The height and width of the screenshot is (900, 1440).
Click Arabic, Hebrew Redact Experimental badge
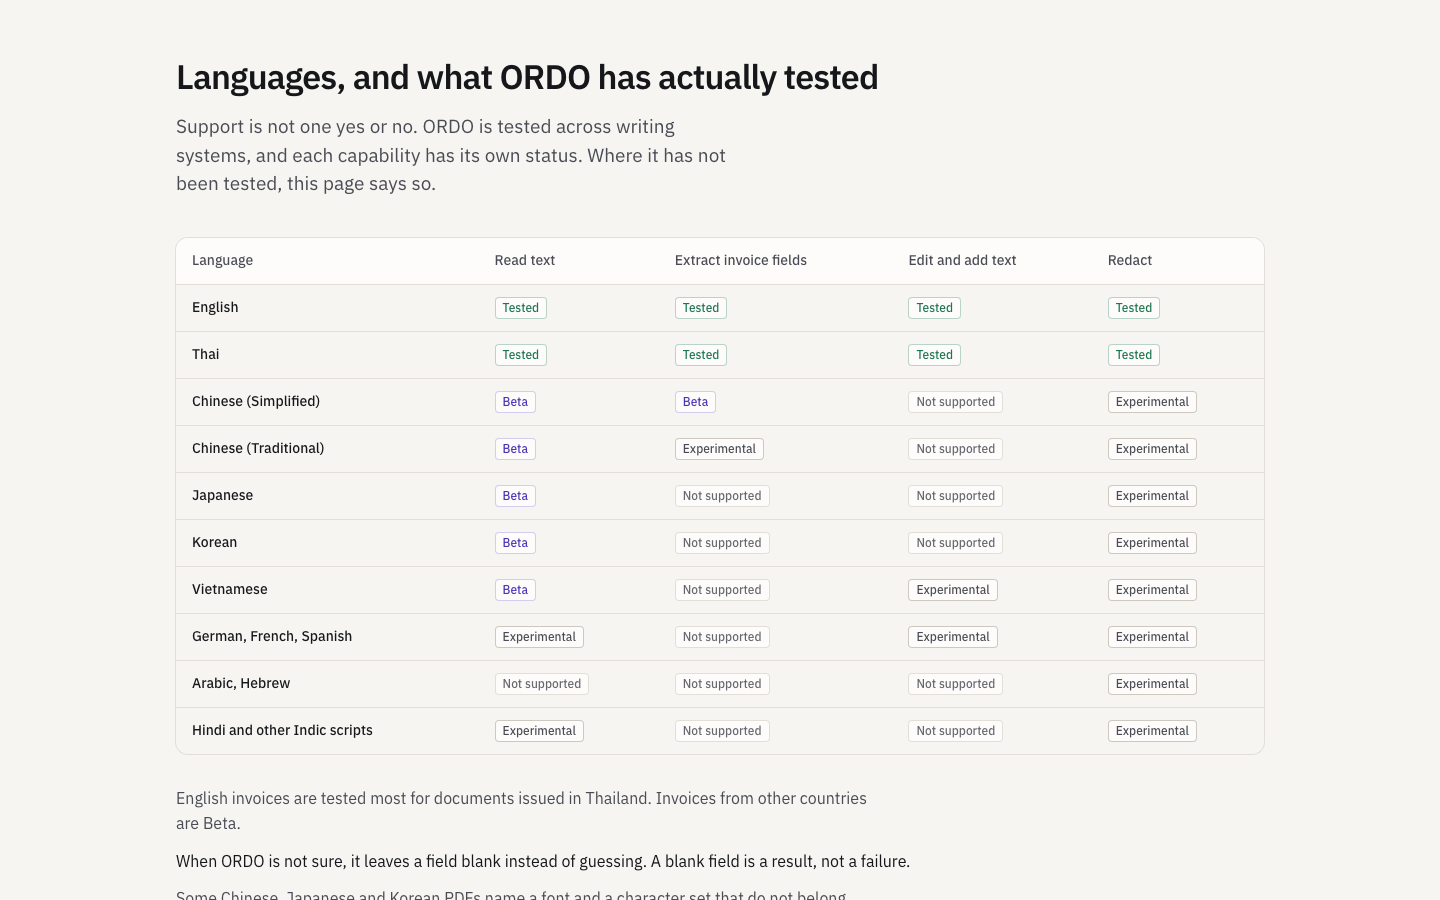coord(1152,684)
